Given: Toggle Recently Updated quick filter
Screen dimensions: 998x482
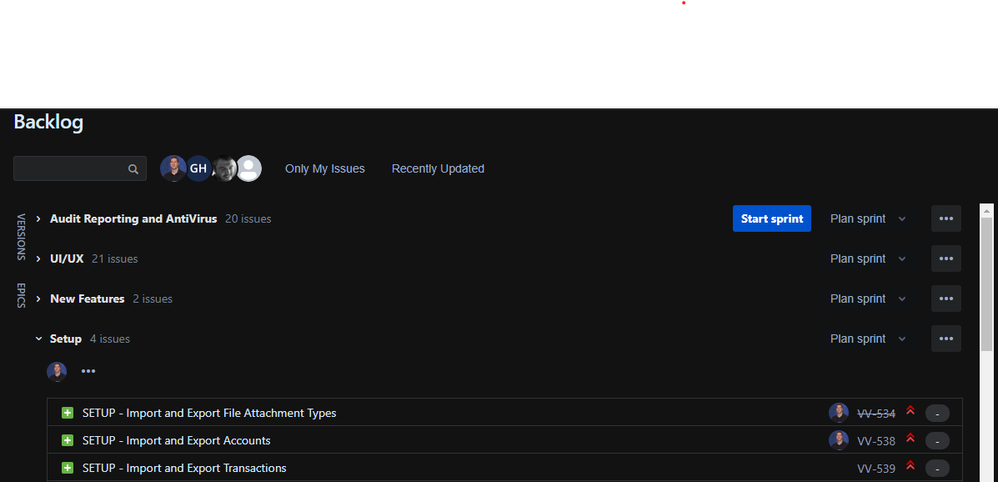Looking at the screenshot, I should (x=438, y=169).
